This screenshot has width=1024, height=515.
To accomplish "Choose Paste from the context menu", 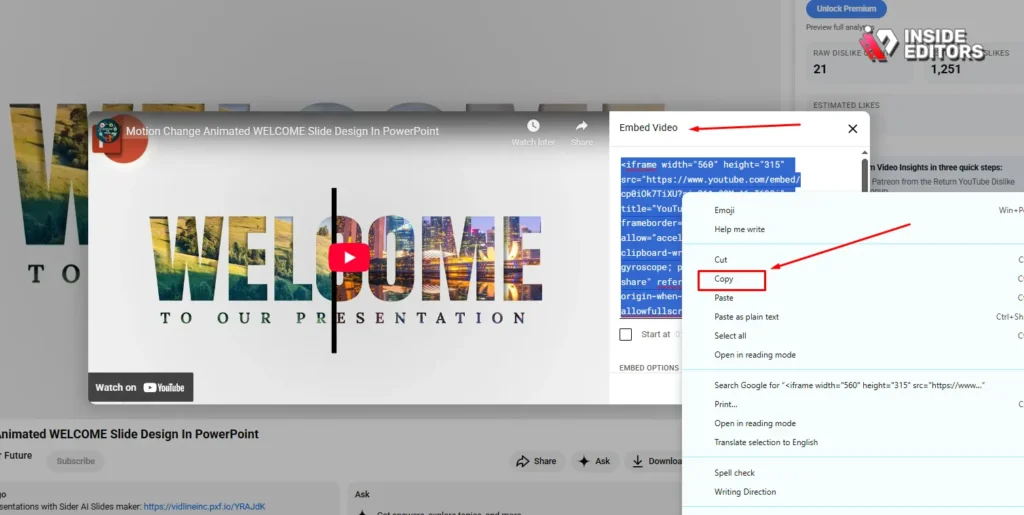I will (724, 298).
